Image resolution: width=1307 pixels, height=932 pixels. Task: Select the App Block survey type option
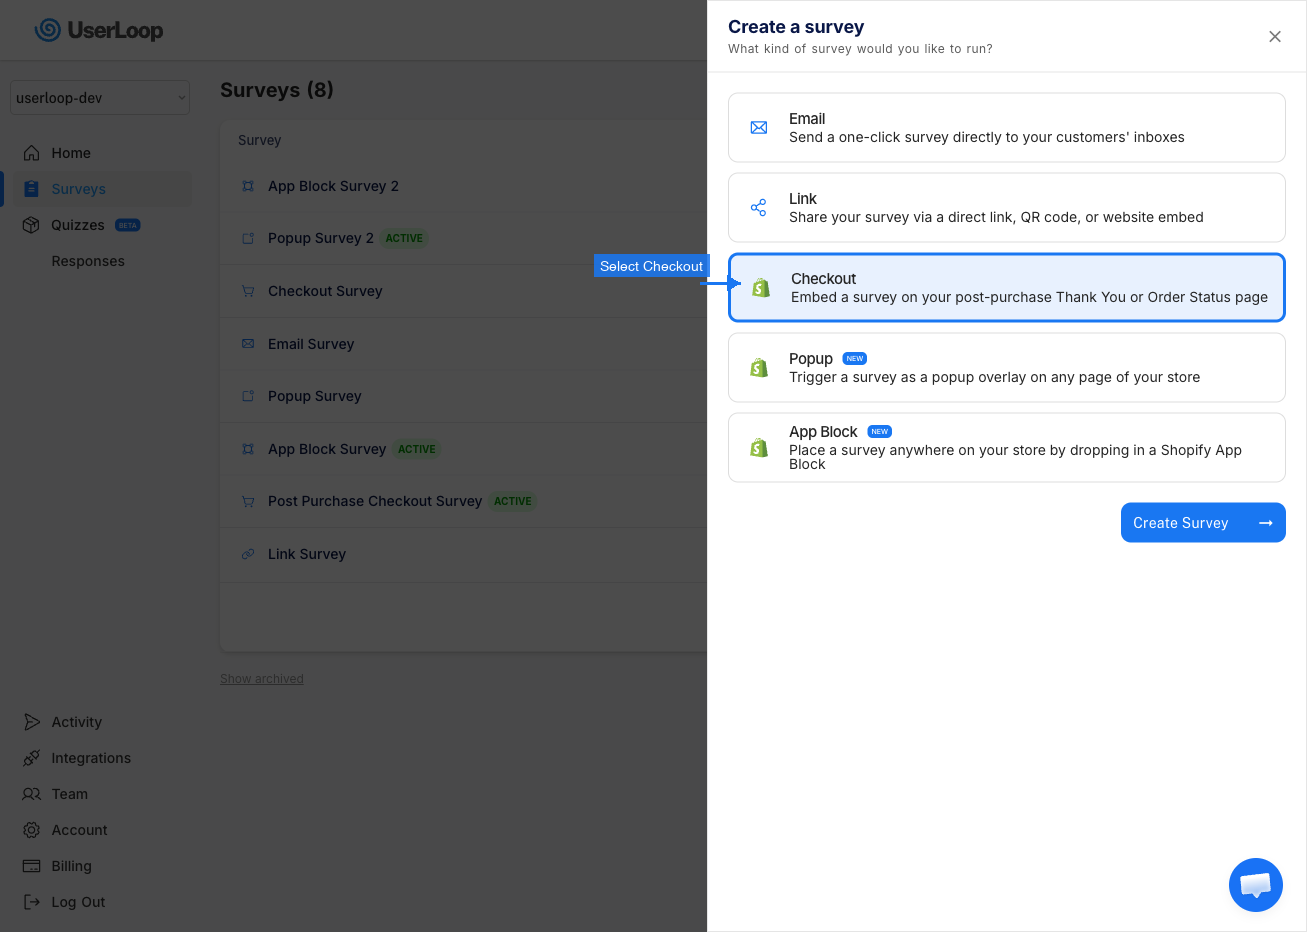[1006, 447]
